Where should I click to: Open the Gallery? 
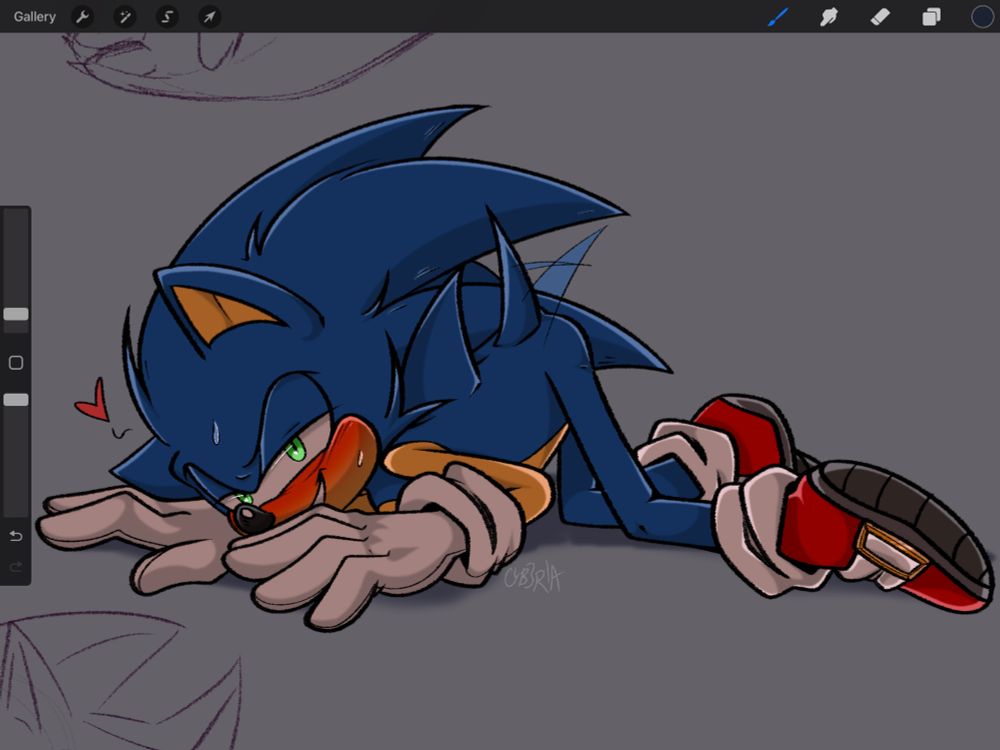click(x=34, y=17)
